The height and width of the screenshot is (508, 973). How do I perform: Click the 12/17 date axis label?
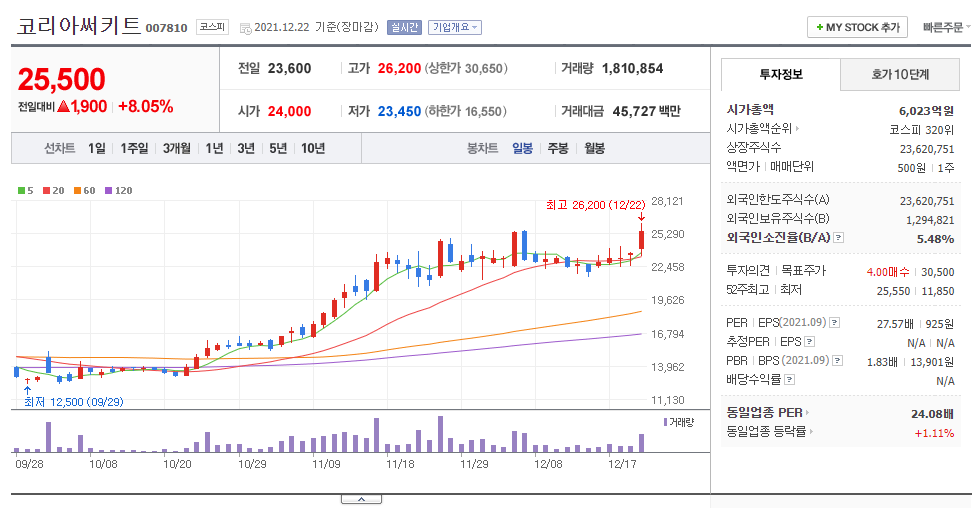point(622,464)
